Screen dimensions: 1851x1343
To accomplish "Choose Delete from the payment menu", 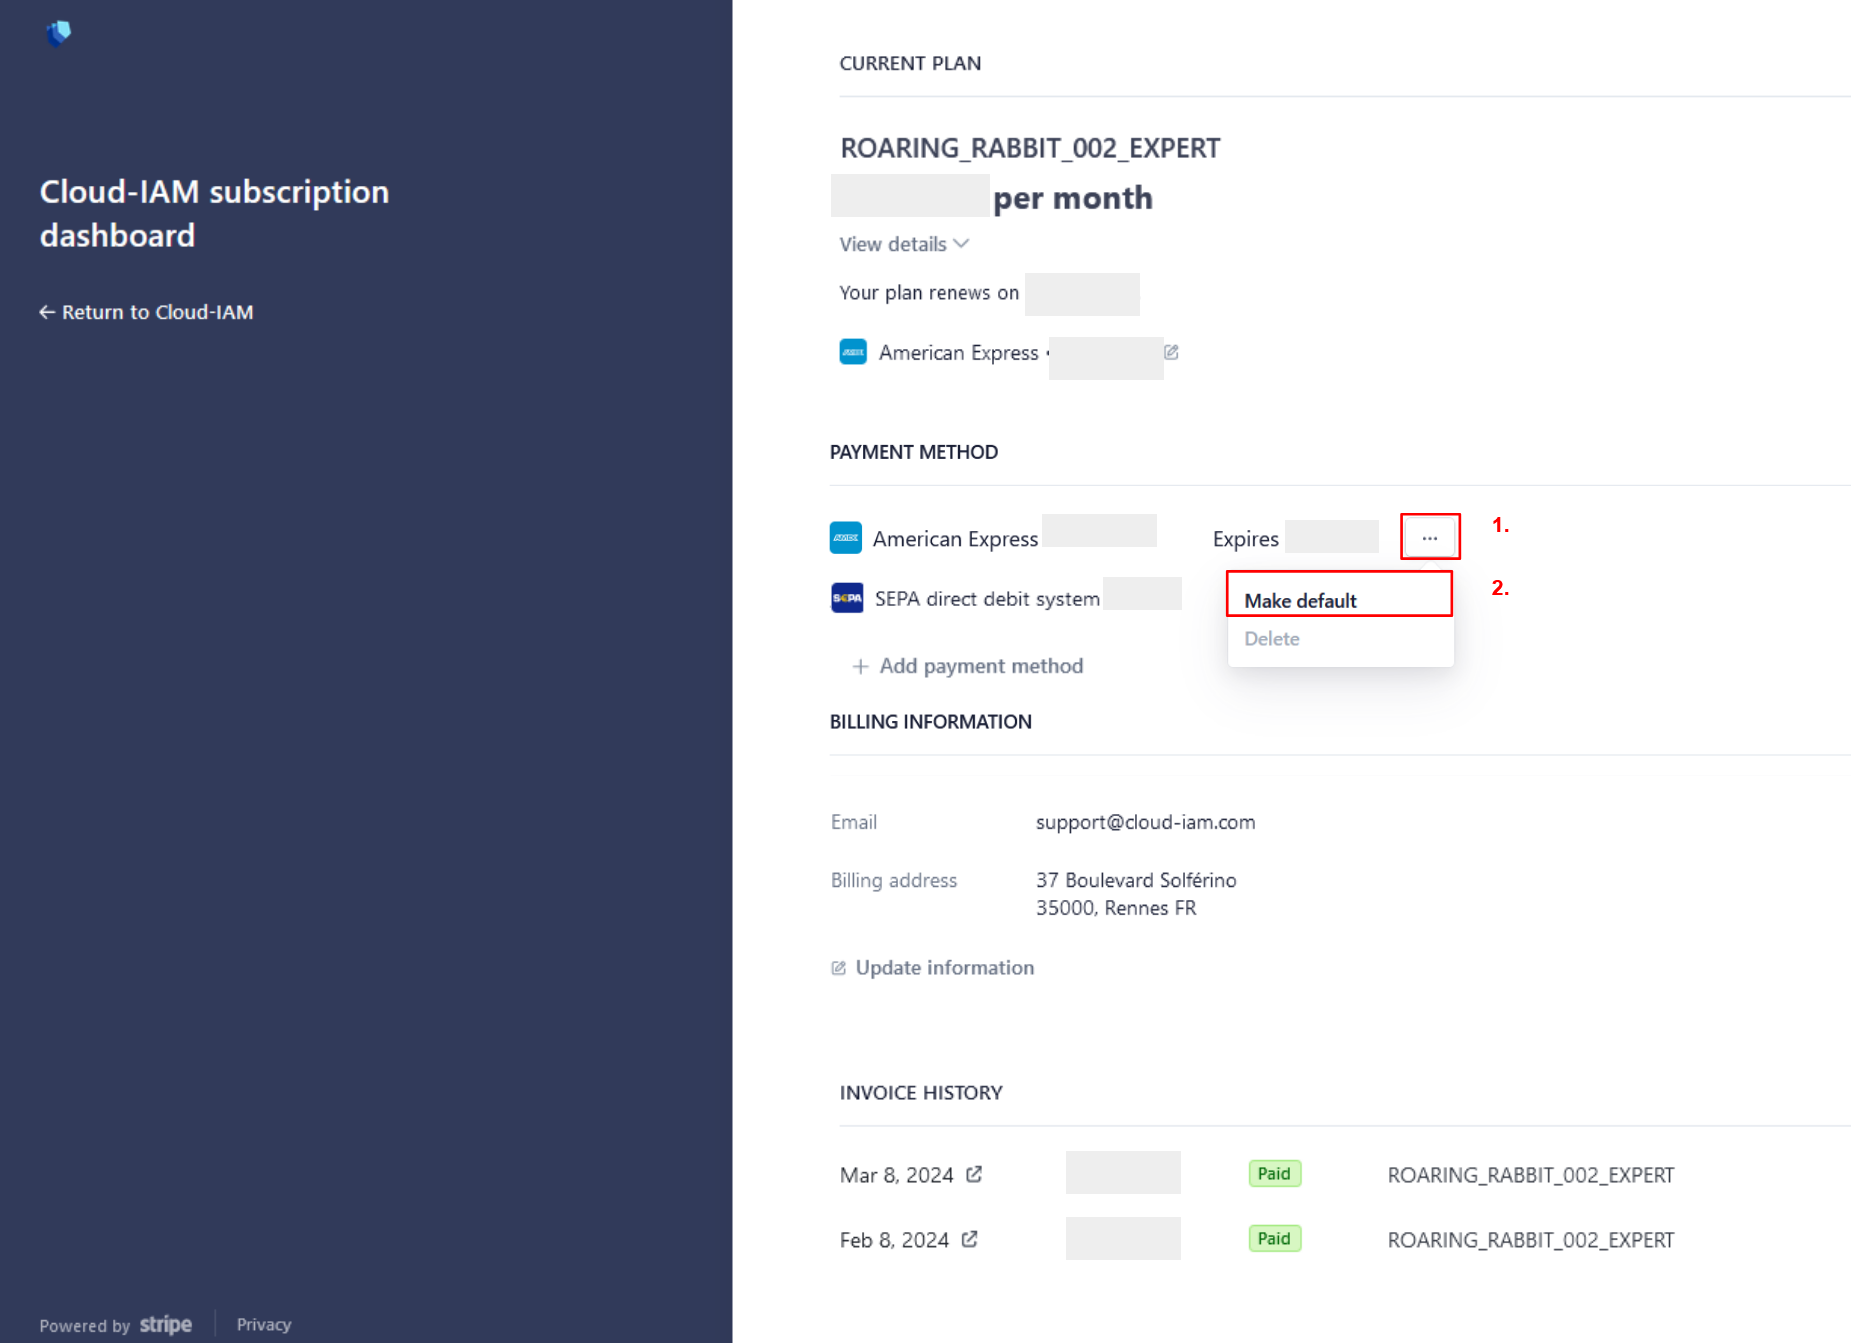I will point(1272,638).
